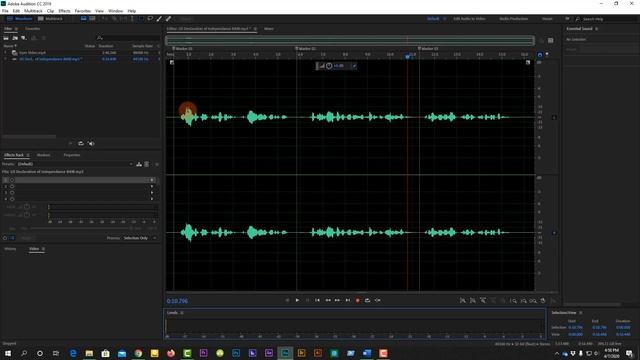Image resolution: width=640 pixels, height=360 pixels.
Task: Toggle power for effect slot 2
Action: [12, 187]
